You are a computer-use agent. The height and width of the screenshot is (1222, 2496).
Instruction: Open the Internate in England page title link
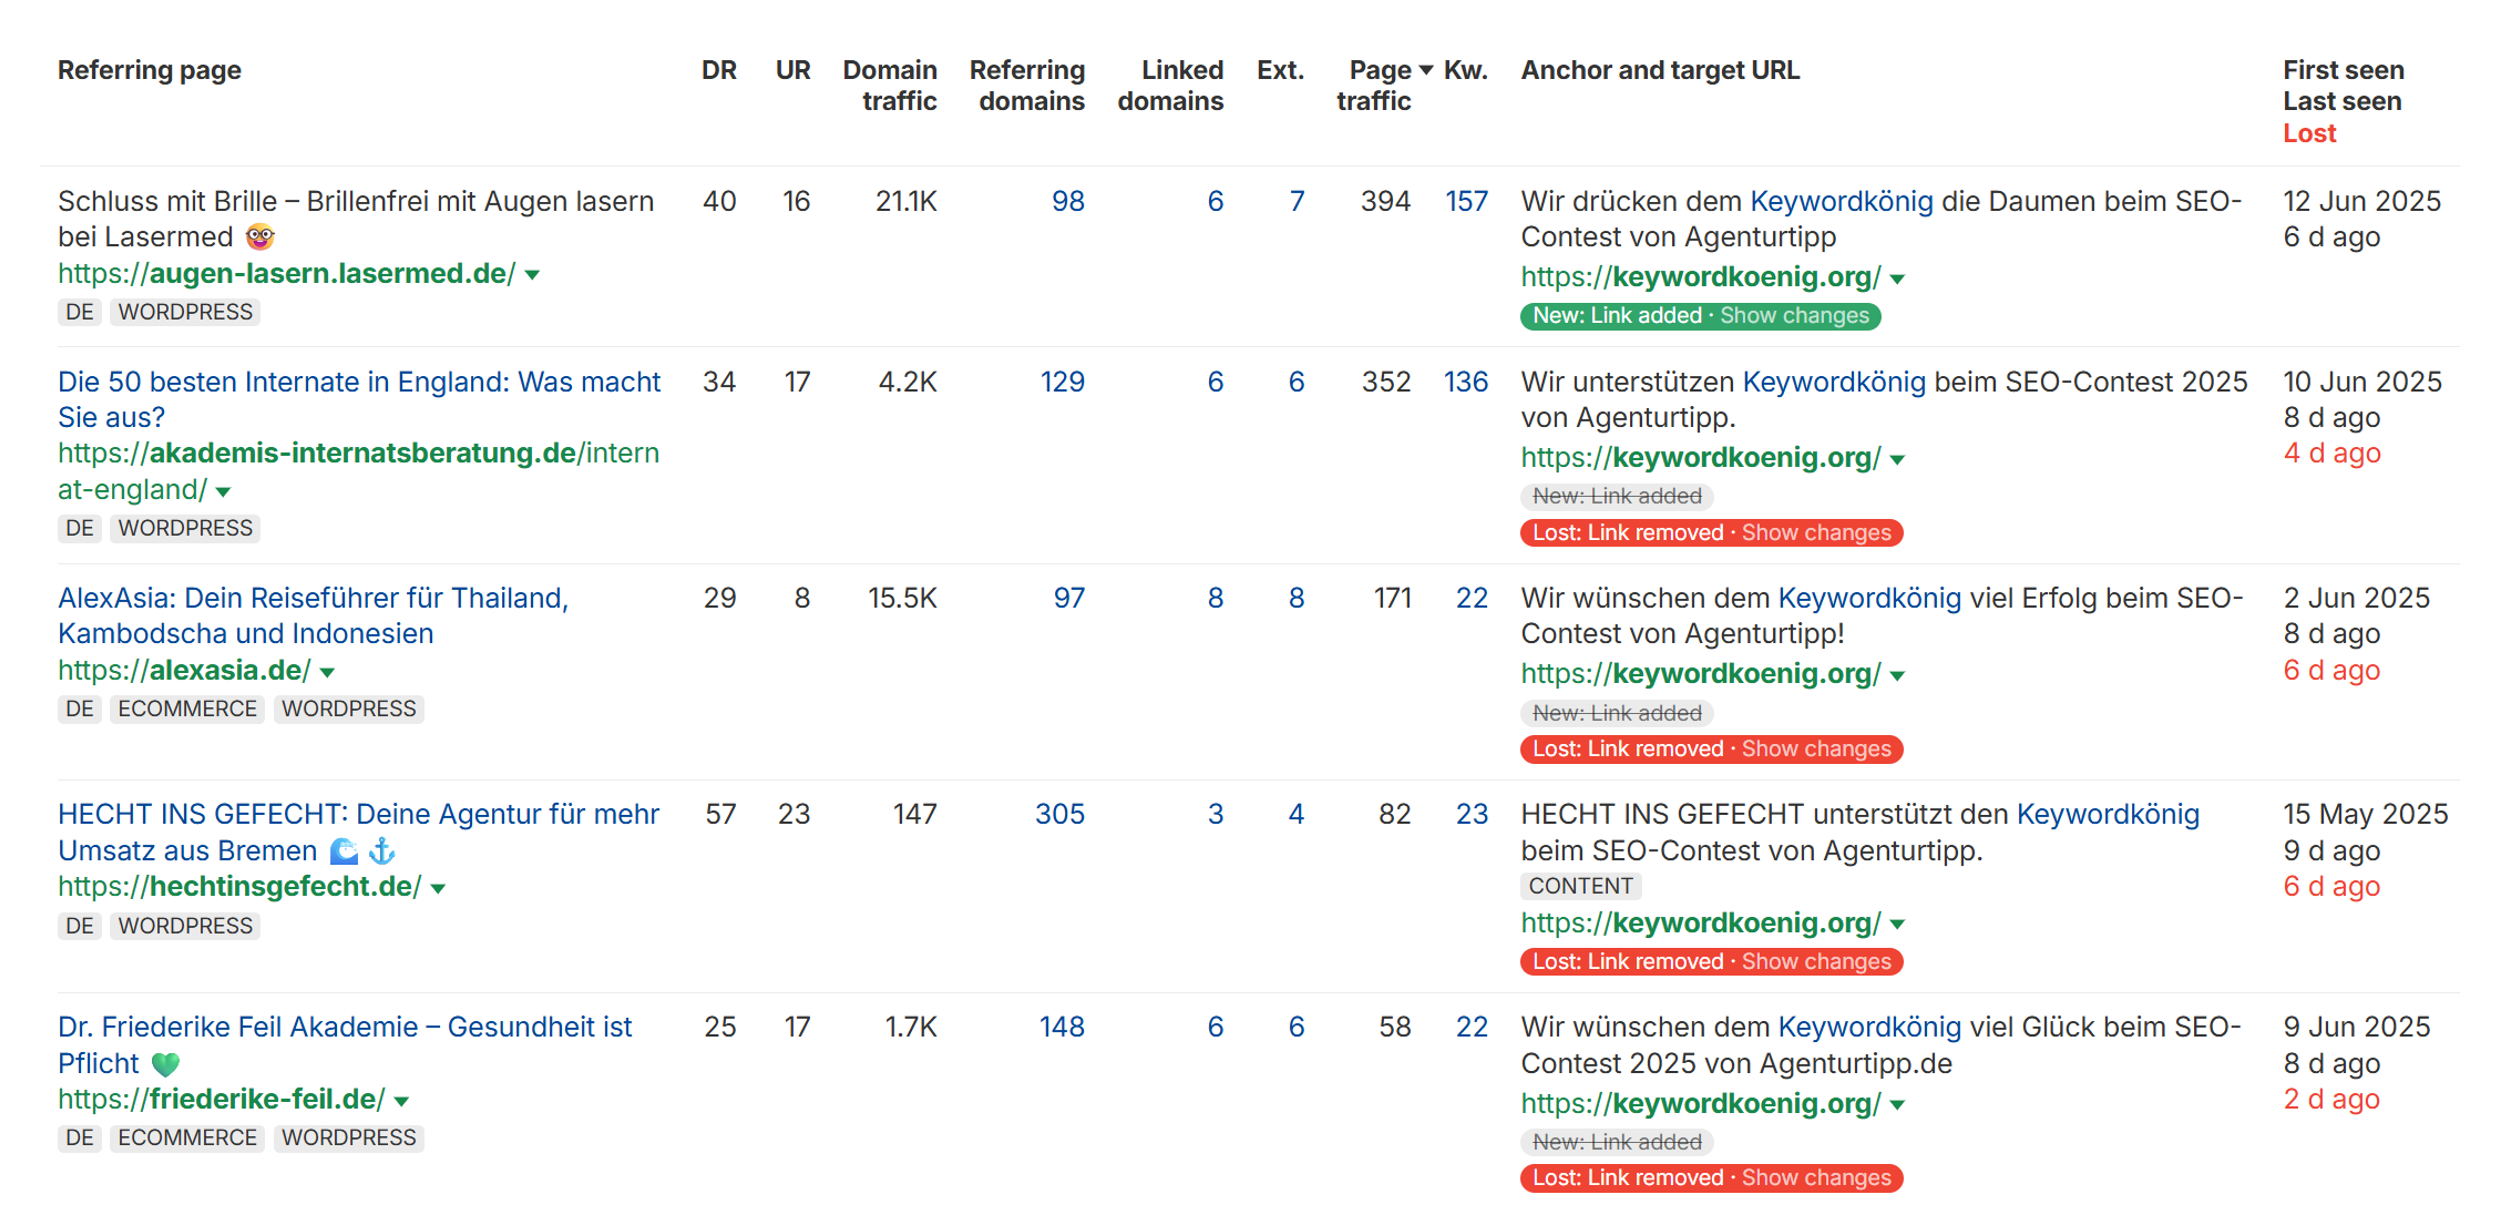click(359, 399)
